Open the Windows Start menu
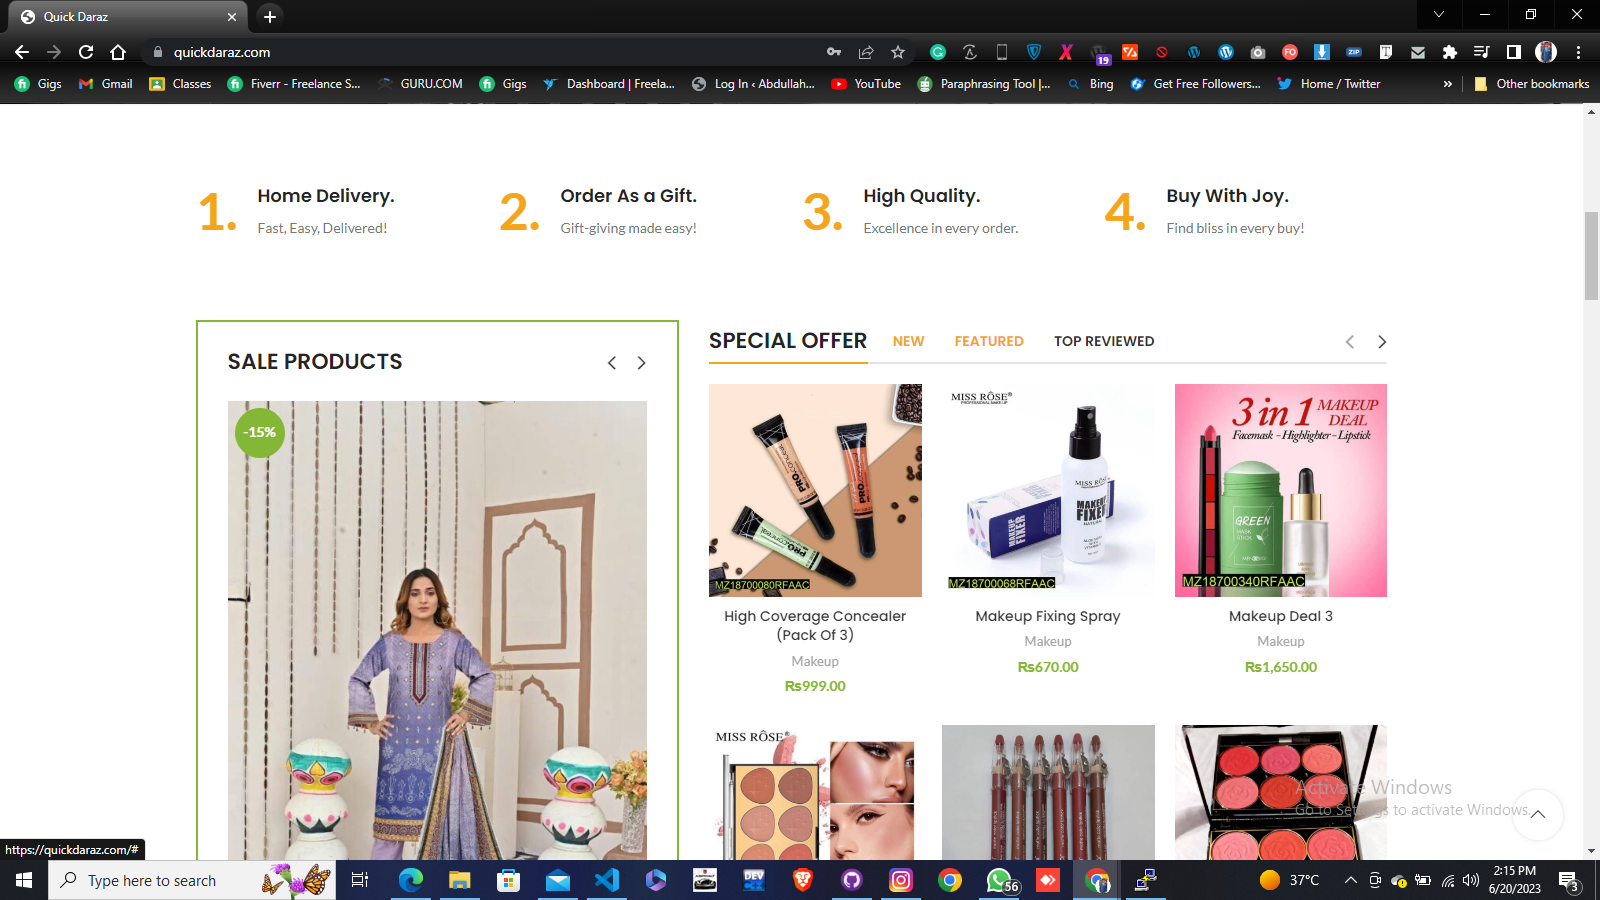Image resolution: width=1600 pixels, height=900 pixels. click(24, 880)
